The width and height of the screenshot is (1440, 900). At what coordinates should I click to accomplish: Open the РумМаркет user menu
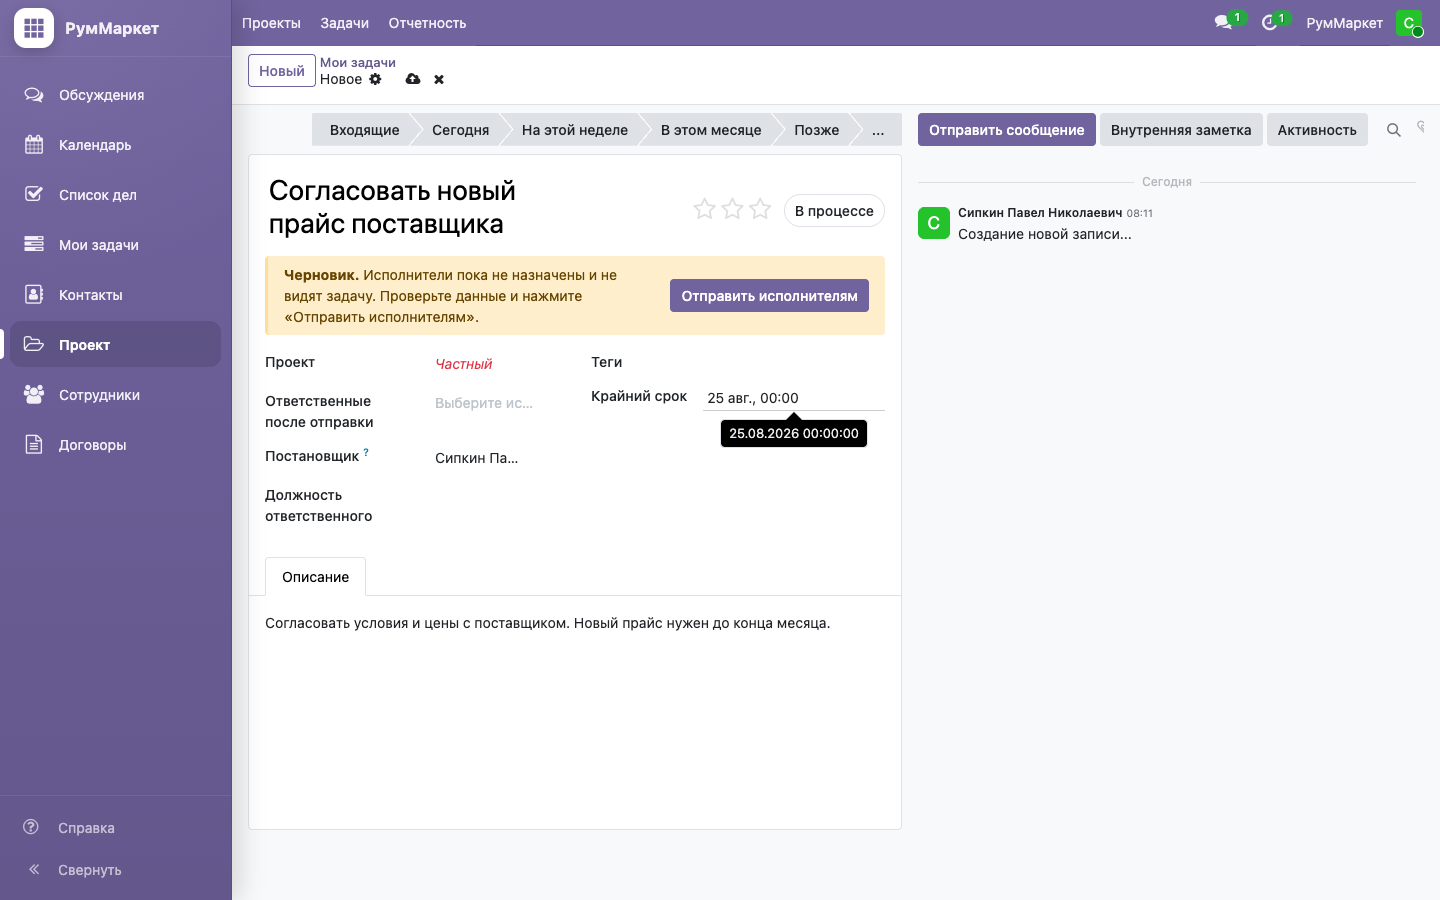tap(1364, 22)
